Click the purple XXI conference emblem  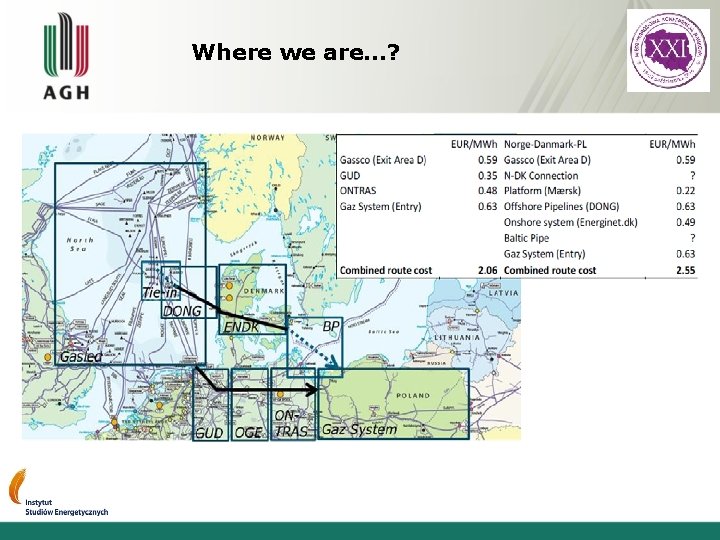668,51
